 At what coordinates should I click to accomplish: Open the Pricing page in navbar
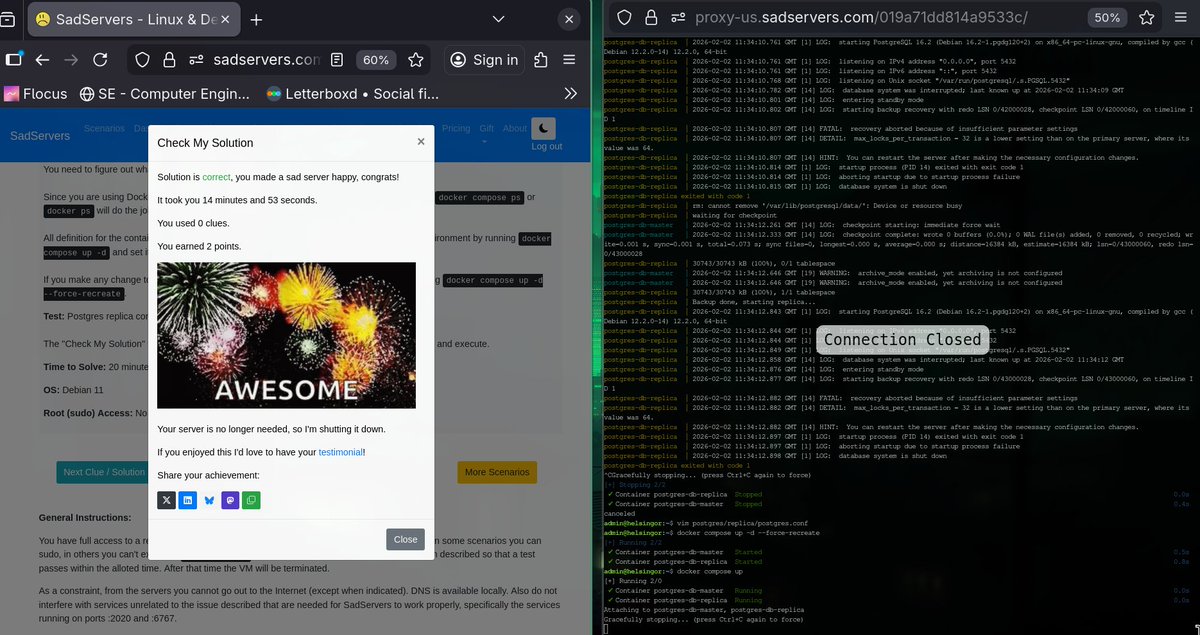[456, 128]
